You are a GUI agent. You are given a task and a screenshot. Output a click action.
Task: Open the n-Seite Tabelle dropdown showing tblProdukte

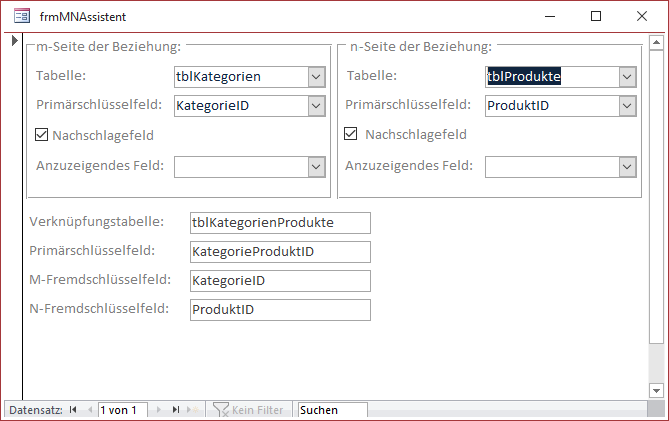coord(627,77)
